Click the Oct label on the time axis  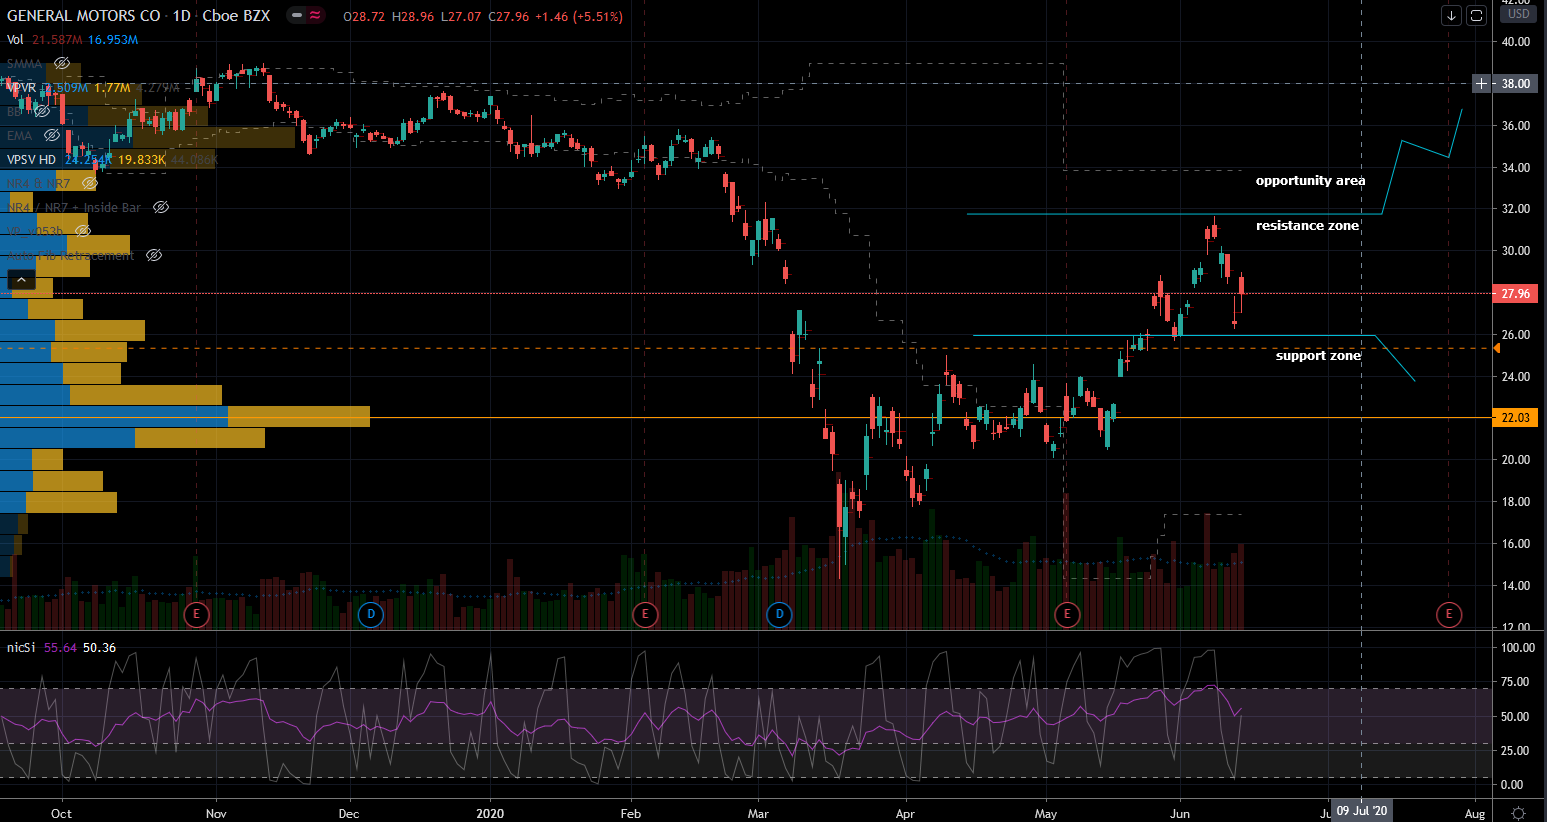61,814
